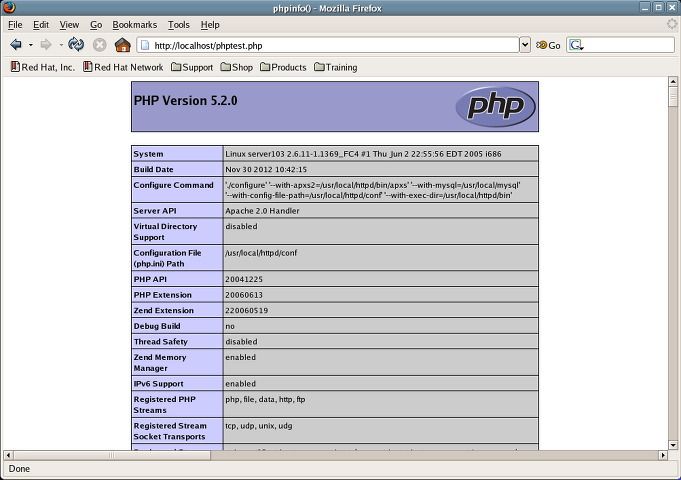The height and width of the screenshot is (480, 681).
Task: Click the PHP Version 5.2.0 heading
Action: (x=185, y=101)
